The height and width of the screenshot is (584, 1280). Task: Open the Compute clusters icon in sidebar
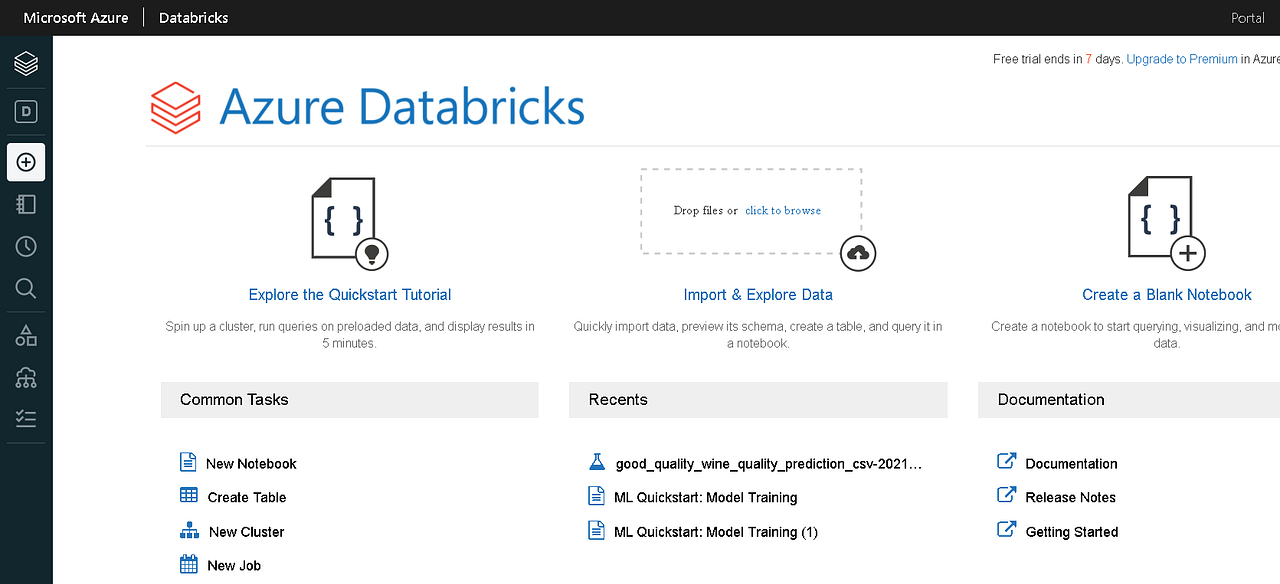(26, 377)
